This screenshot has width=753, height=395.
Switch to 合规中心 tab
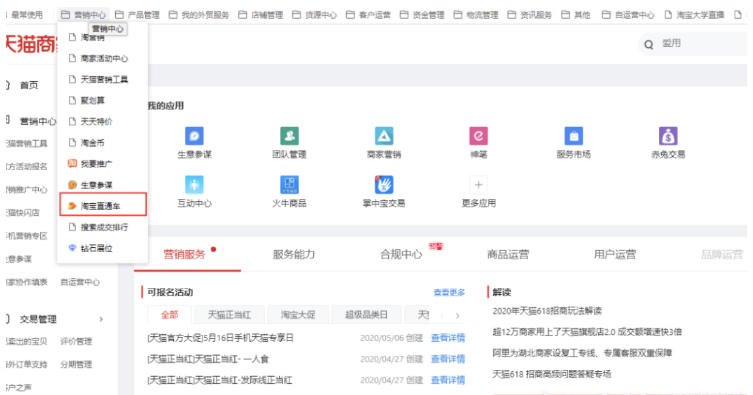pos(401,254)
